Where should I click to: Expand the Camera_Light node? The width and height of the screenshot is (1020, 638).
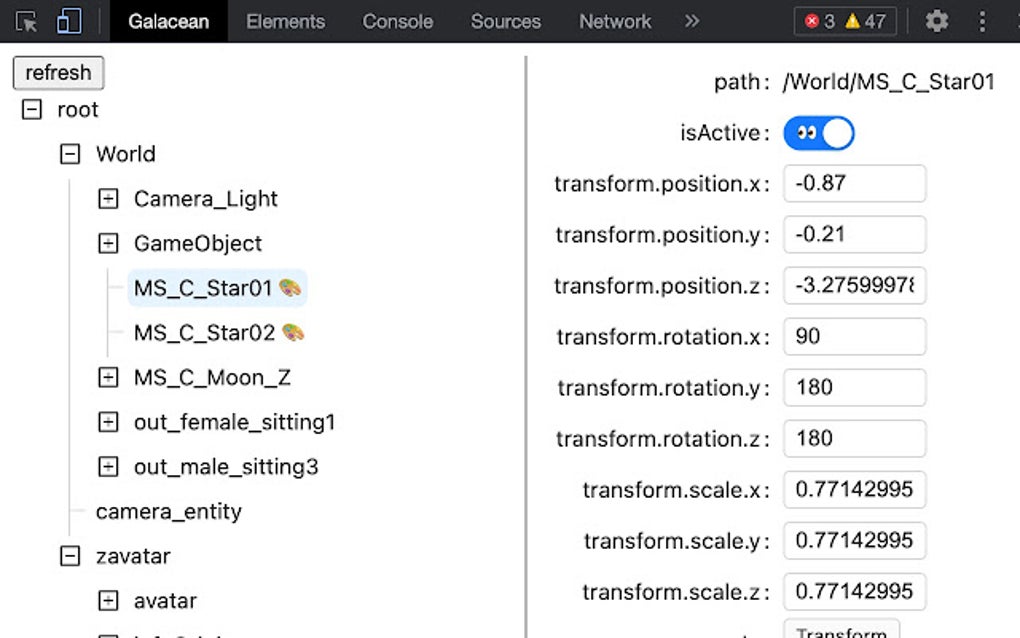coord(108,199)
